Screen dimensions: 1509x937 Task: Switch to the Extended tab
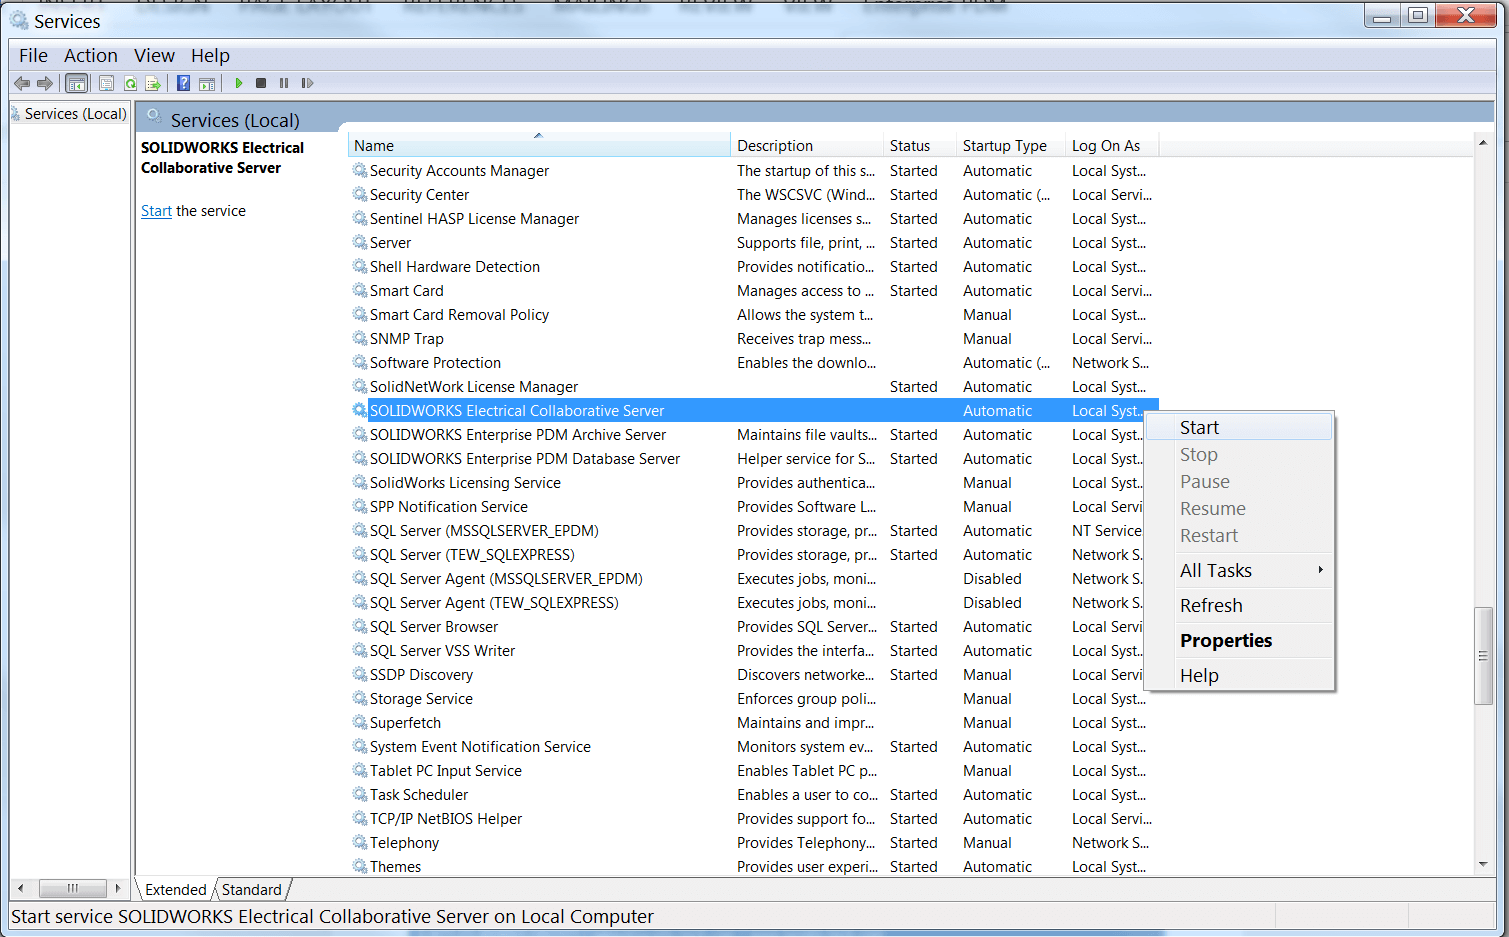[175, 889]
